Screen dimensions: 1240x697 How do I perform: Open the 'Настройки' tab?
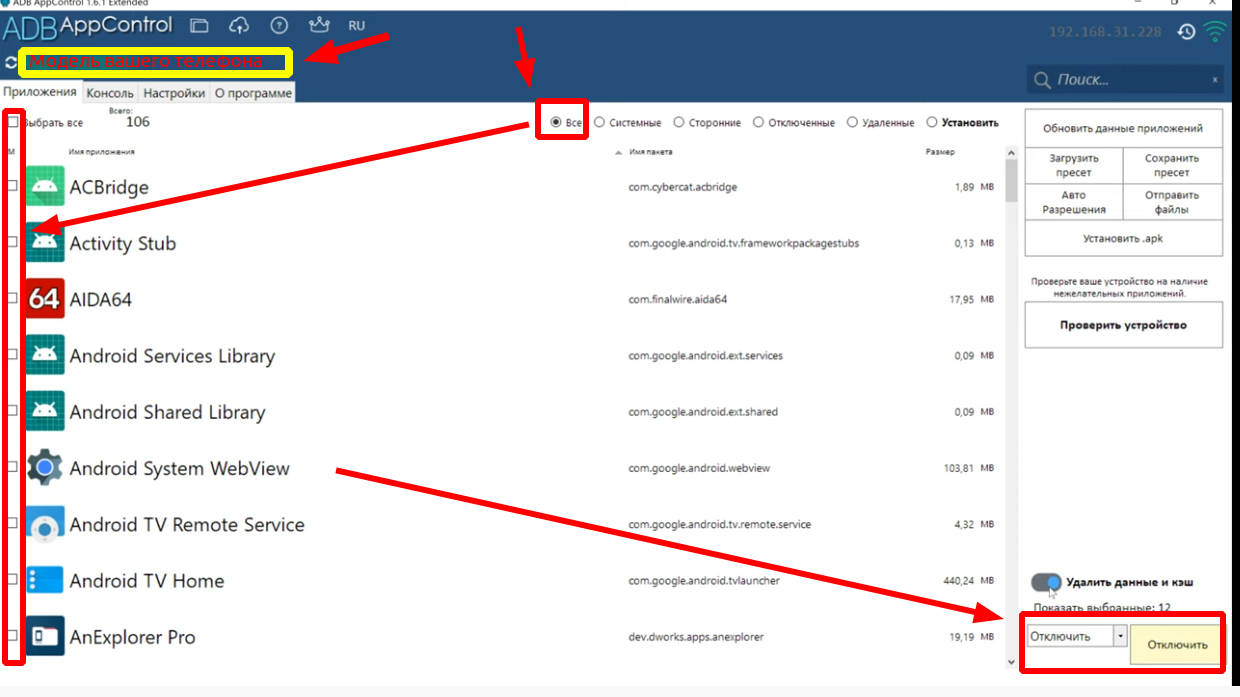point(173,93)
